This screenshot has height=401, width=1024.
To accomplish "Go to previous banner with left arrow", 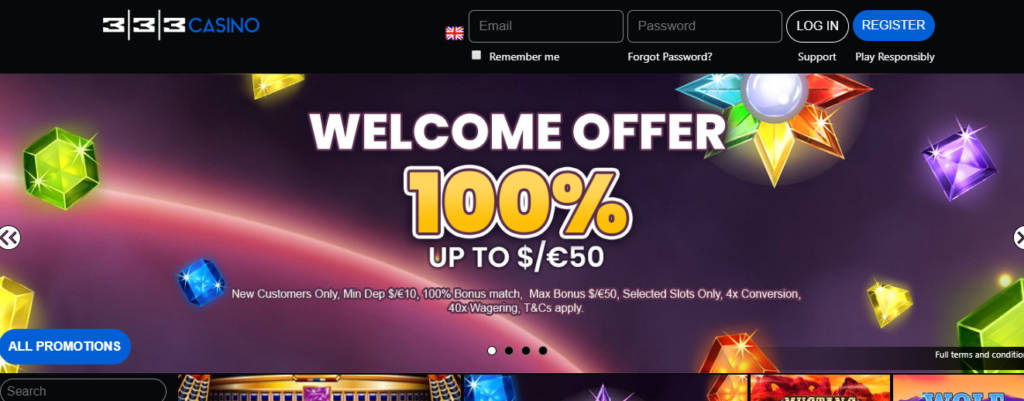I will coord(9,238).
